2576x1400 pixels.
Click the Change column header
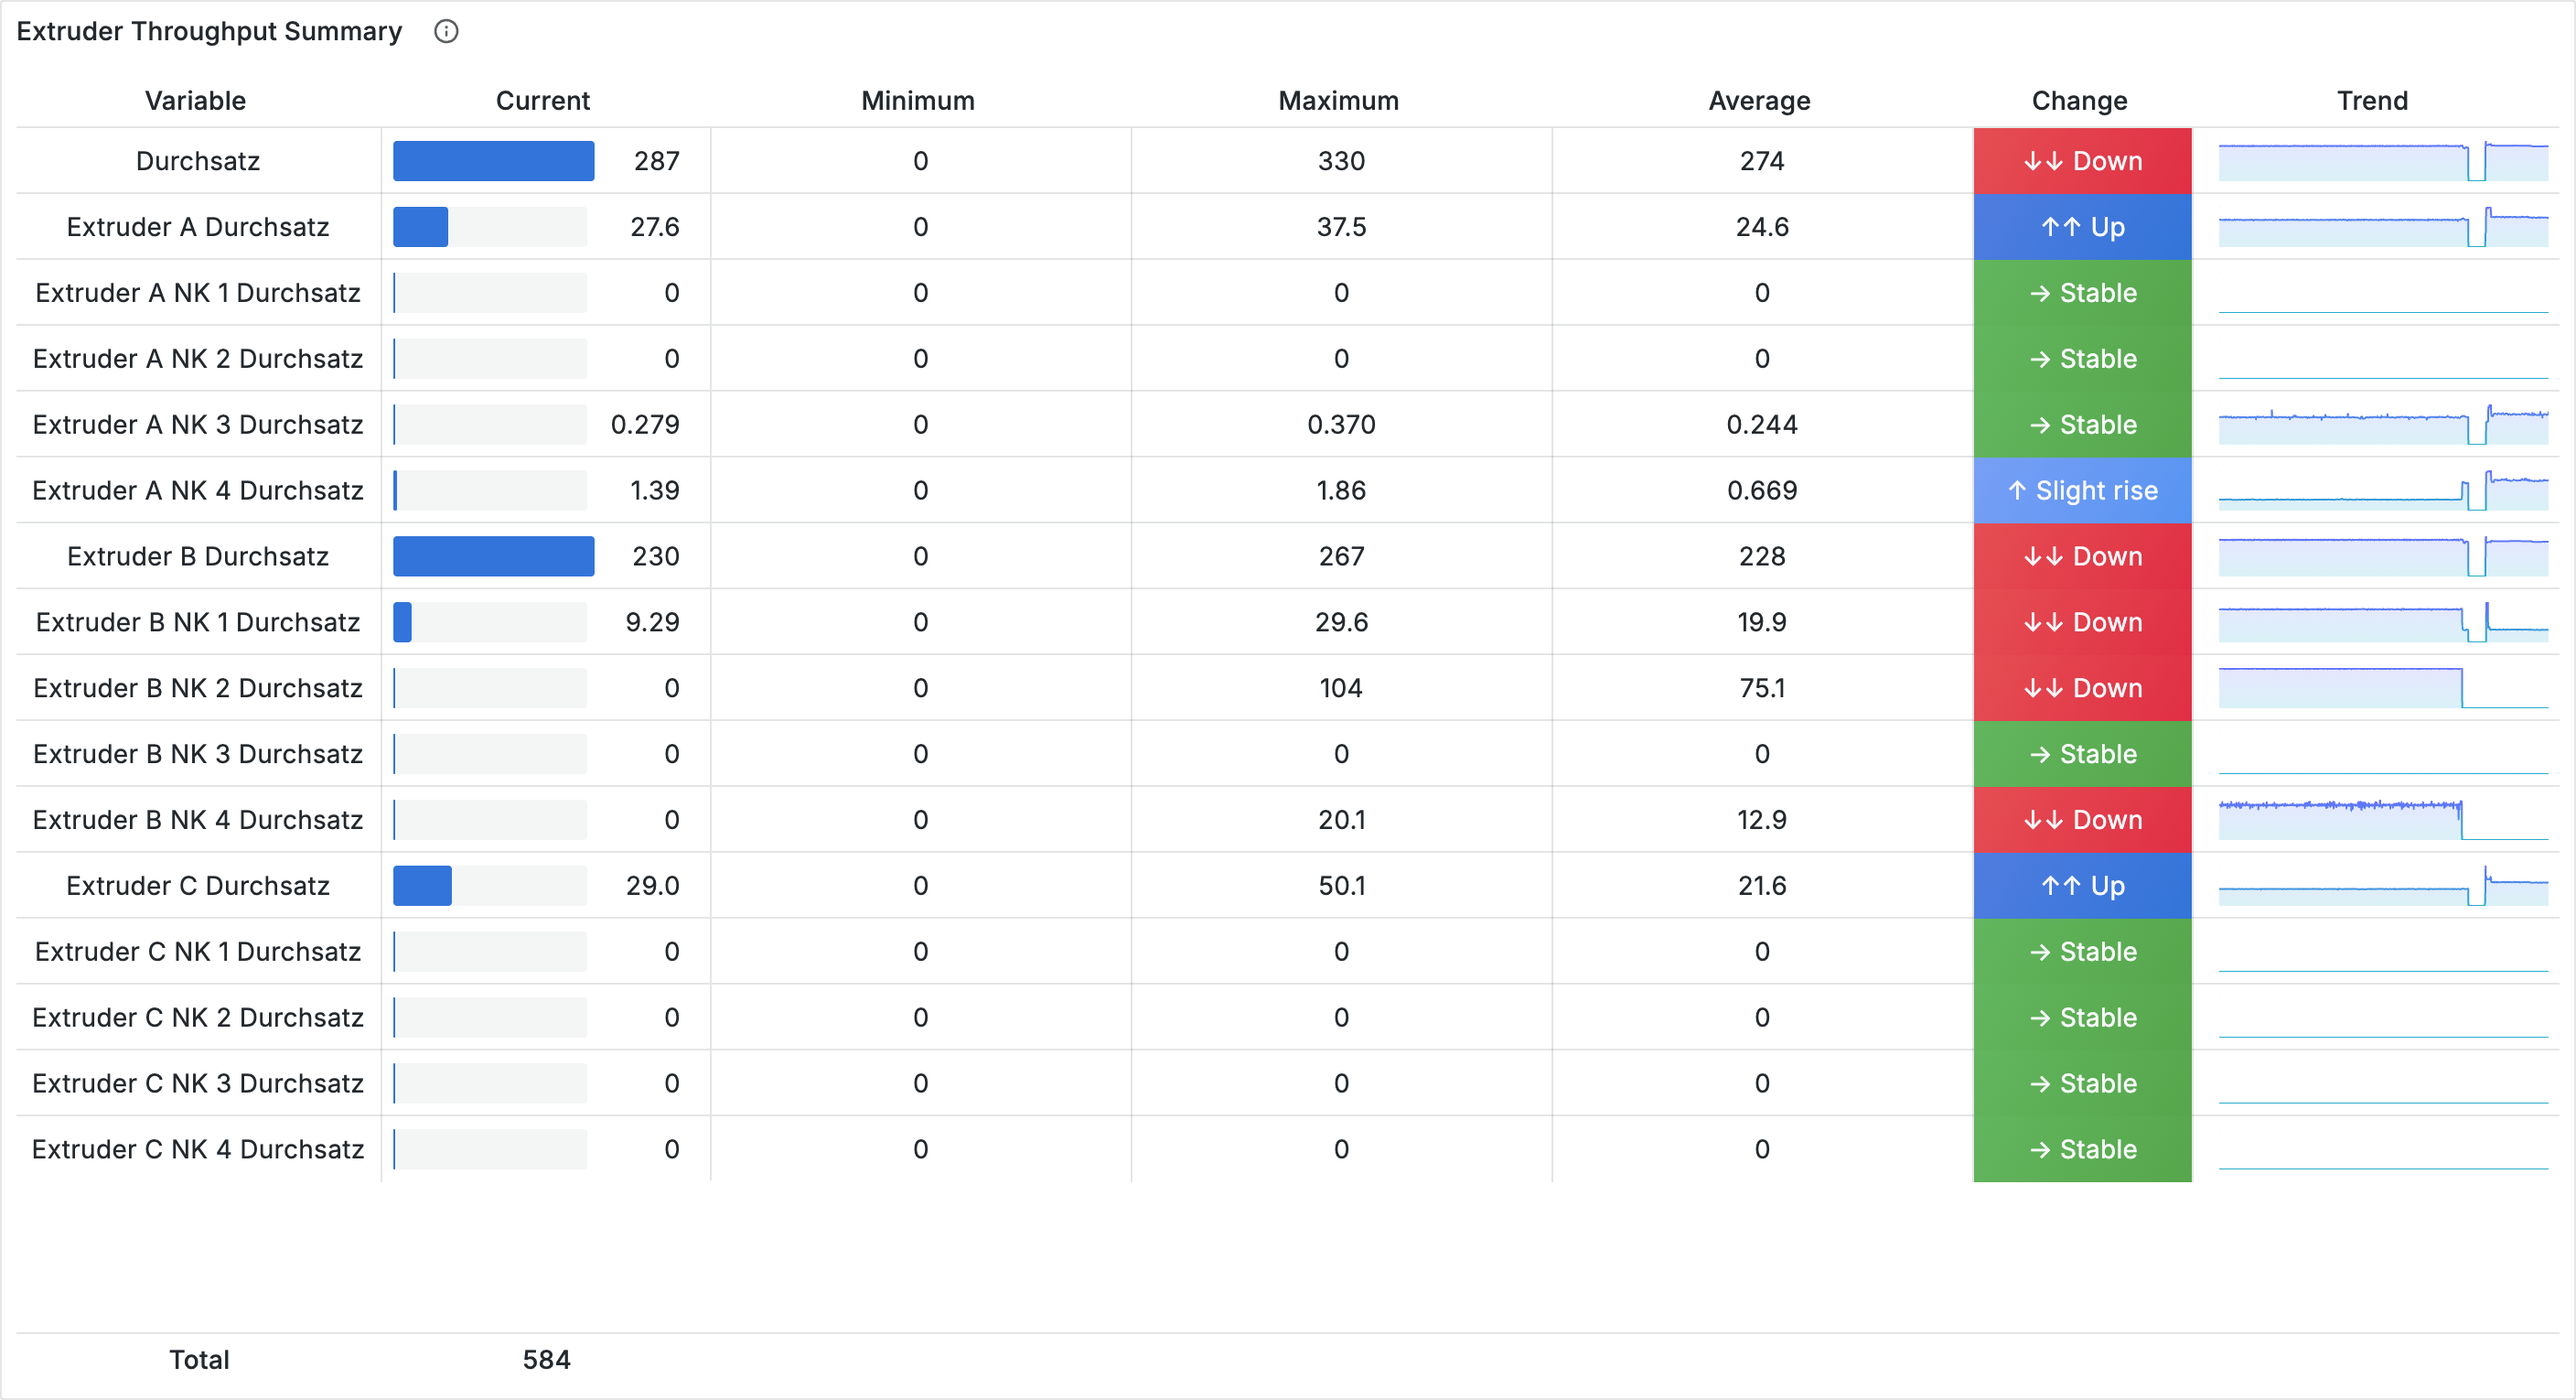point(2079,100)
